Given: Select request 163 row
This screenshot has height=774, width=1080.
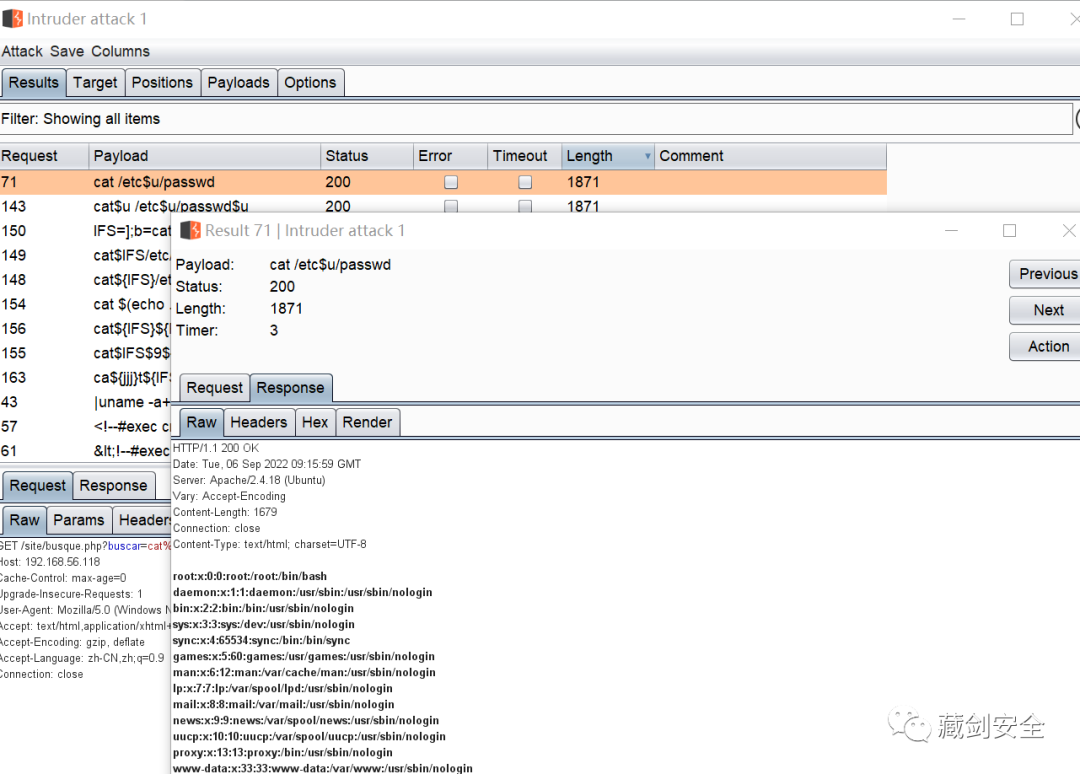Looking at the screenshot, I should (x=85, y=377).
